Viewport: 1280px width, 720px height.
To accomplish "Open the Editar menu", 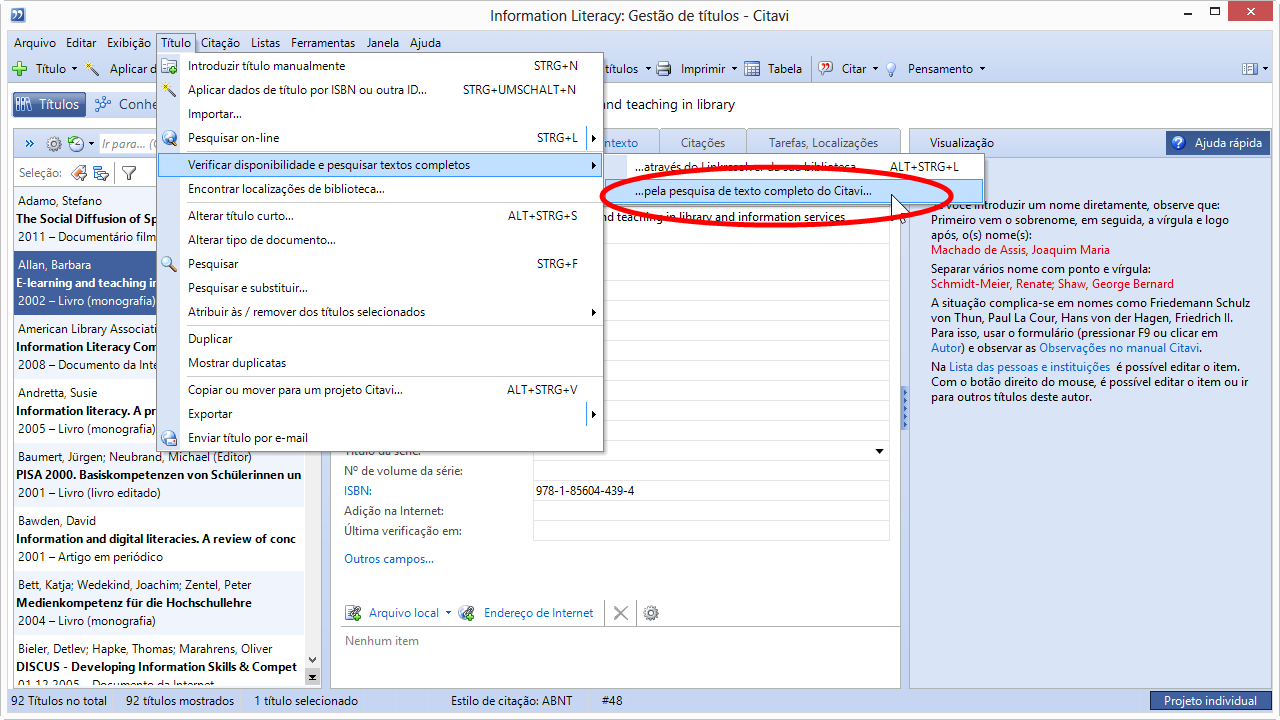I will (81, 43).
